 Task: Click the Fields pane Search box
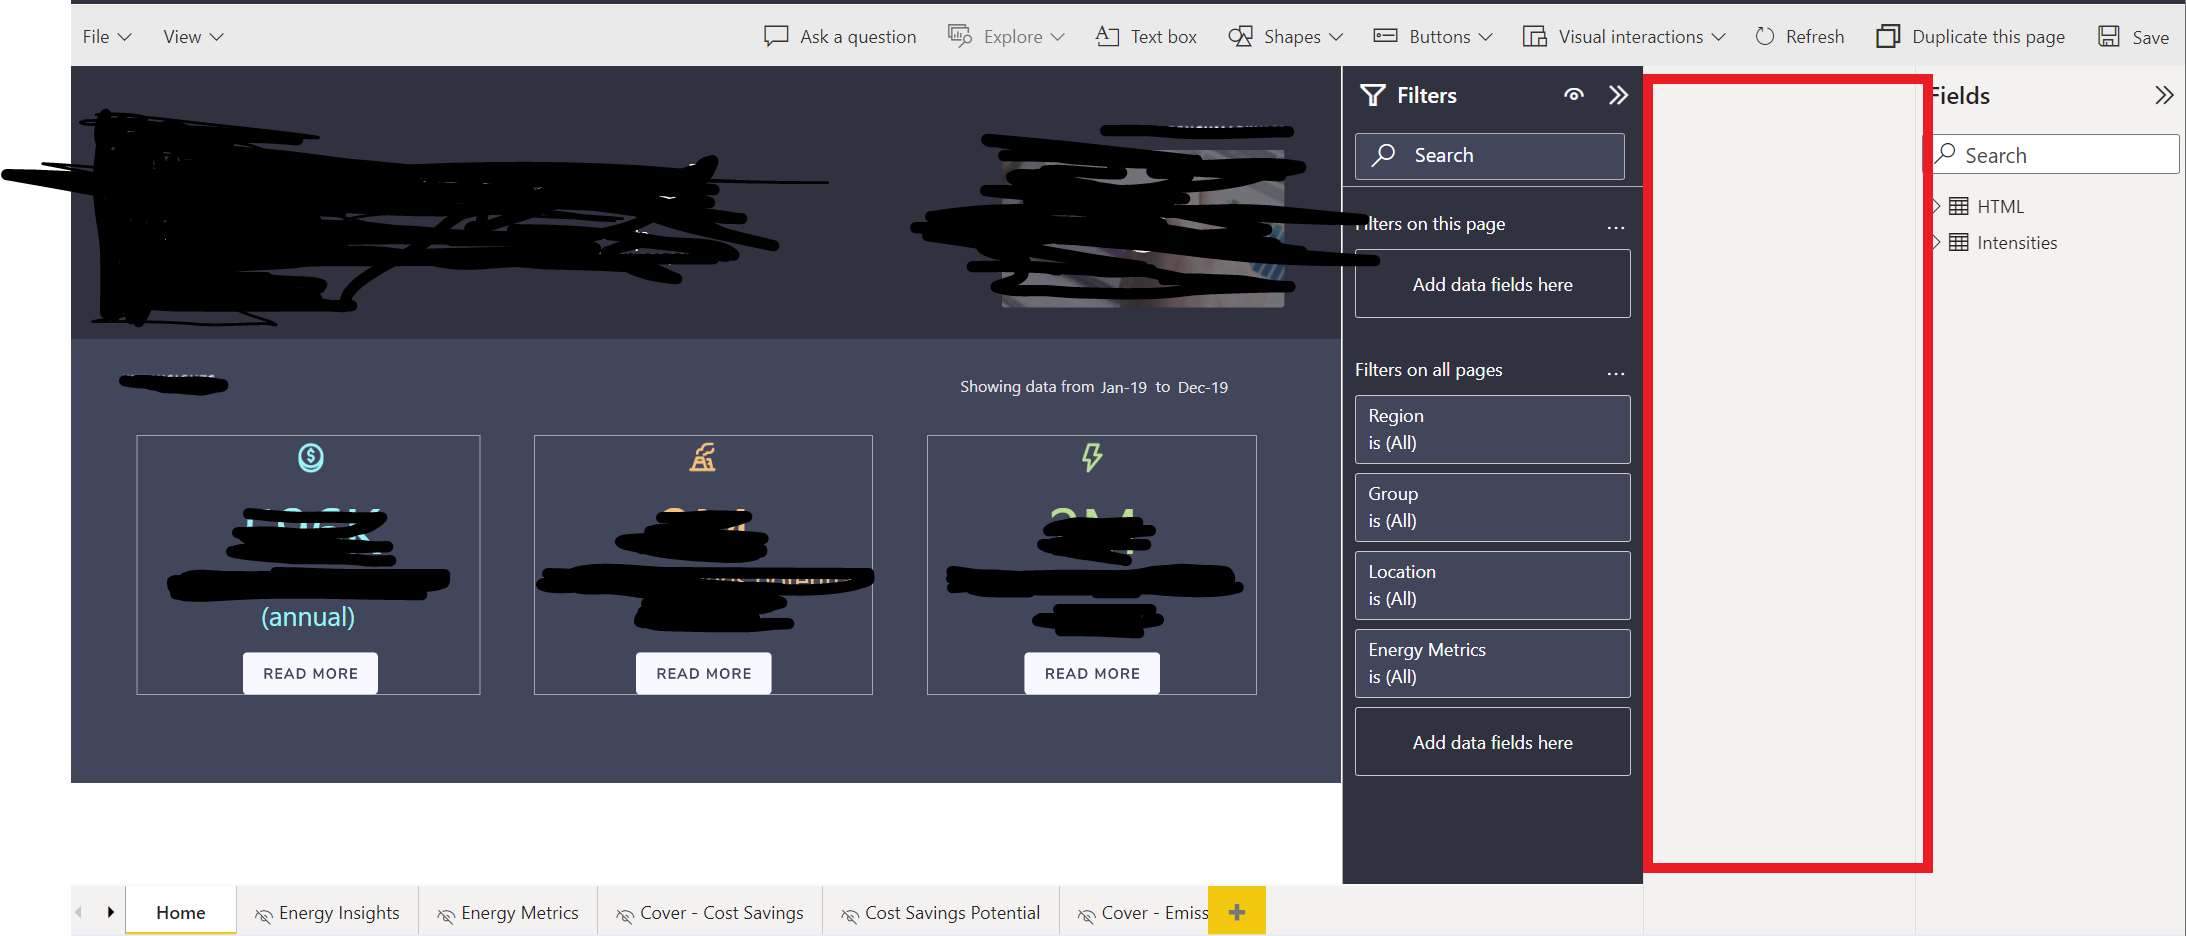[2055, 155]
